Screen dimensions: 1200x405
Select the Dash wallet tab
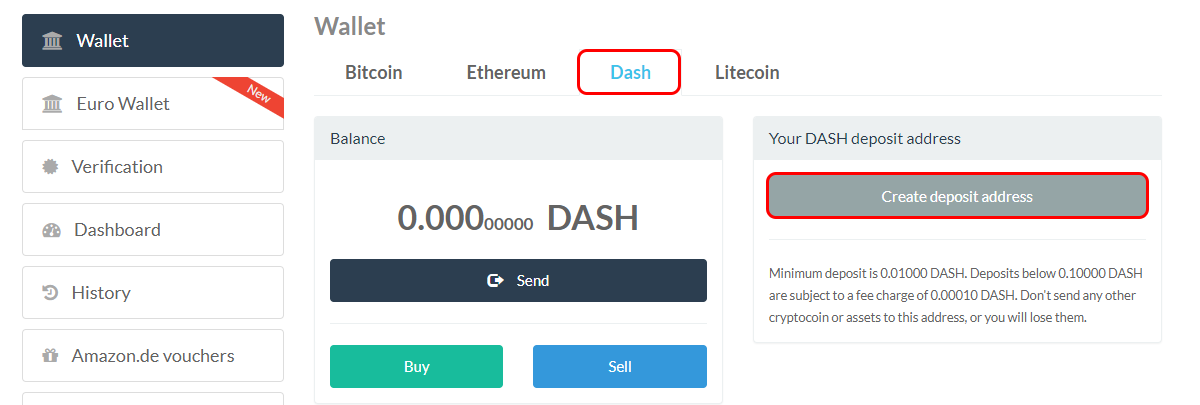pos(630,72)
